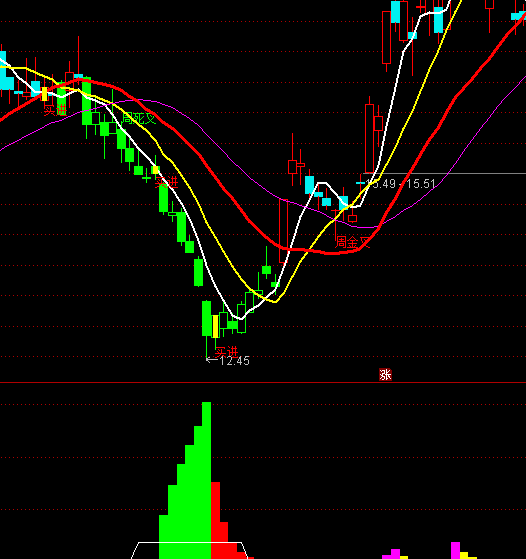Image resolution: width=526 pixels, height=559 pixels.
Task: Click the white trapezoid outline in the indicator panel
Action: tap(189, 550)
